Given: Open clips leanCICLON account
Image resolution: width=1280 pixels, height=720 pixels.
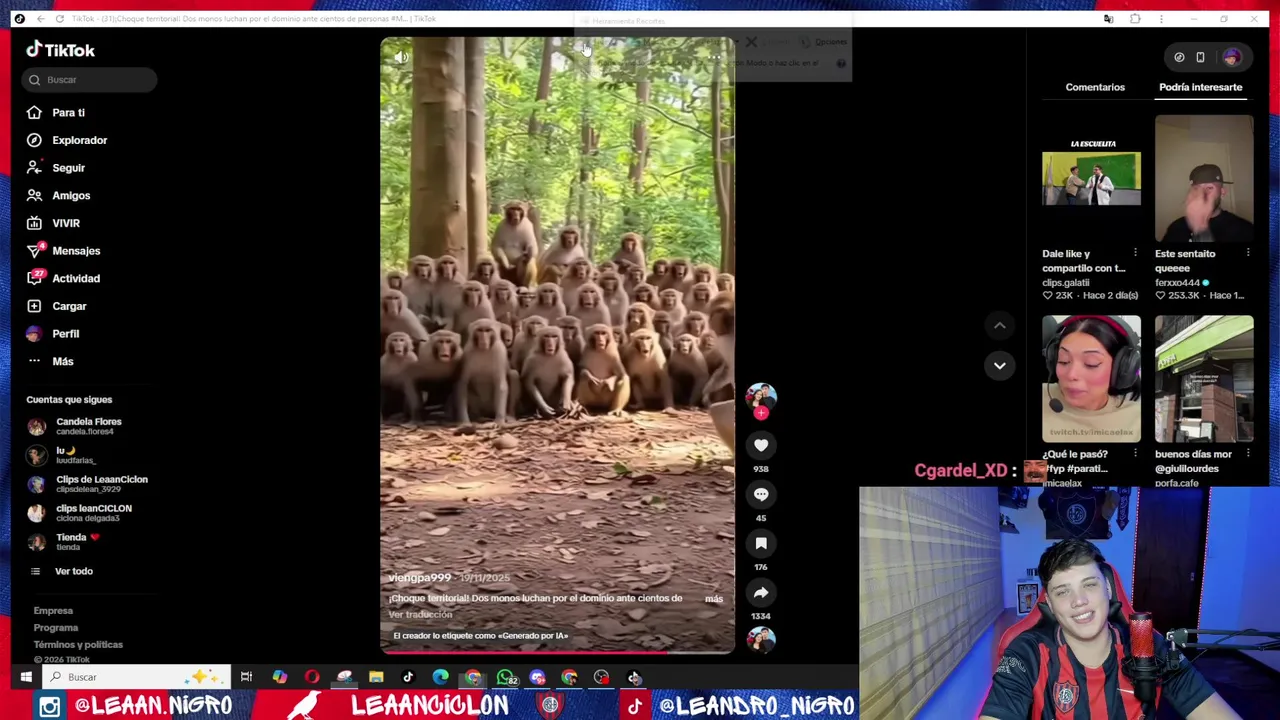Looking at the screenshot, I should [x=80, y=513].
